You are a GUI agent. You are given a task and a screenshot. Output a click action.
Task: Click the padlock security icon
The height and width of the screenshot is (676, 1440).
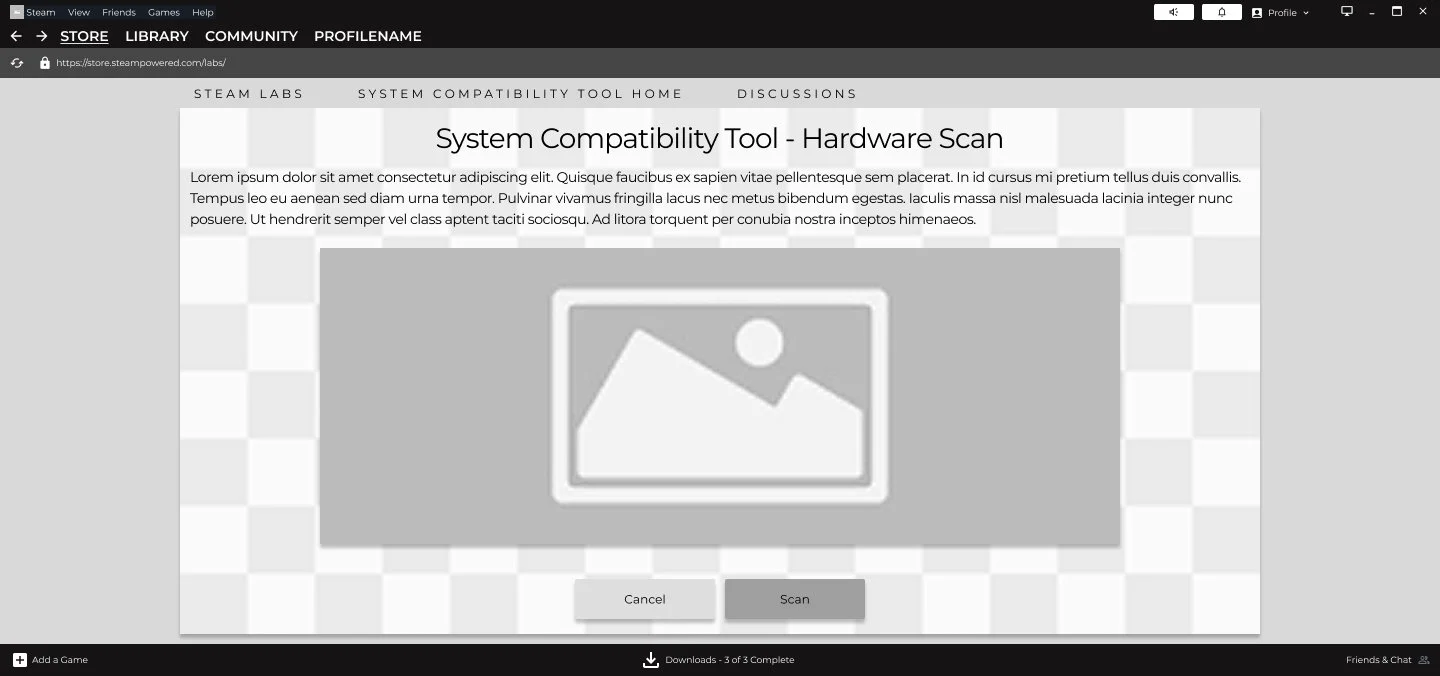tap(44, 62)
